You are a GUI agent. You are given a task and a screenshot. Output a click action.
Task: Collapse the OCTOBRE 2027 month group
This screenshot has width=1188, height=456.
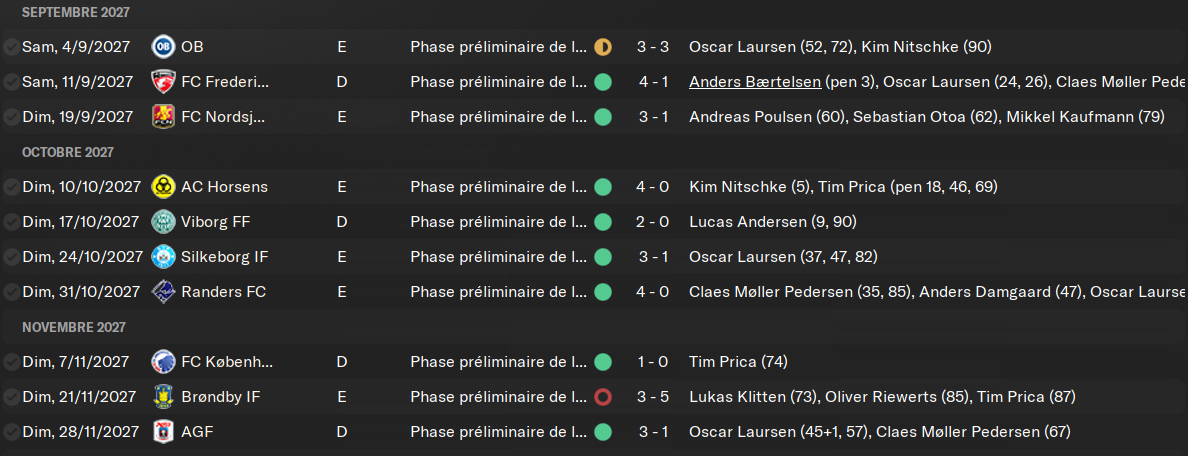pos(68,152)
